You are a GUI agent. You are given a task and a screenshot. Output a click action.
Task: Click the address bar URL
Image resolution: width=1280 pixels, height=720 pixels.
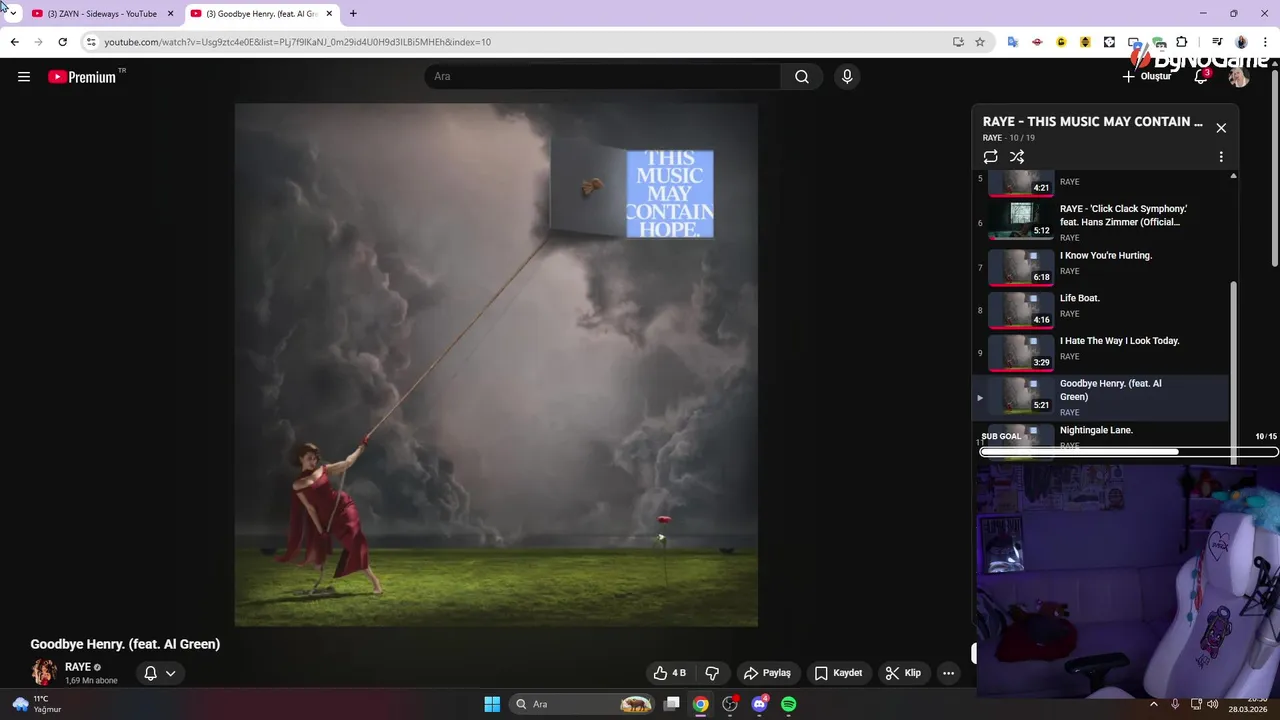click(x=297, y=42)
